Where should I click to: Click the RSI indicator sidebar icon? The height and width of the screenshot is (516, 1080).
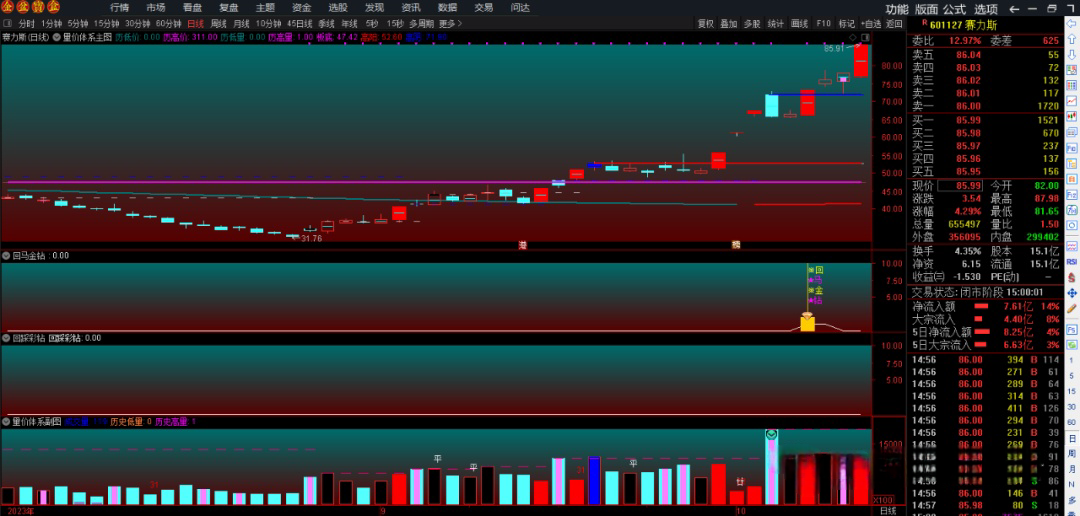(x=1073, y=261)
